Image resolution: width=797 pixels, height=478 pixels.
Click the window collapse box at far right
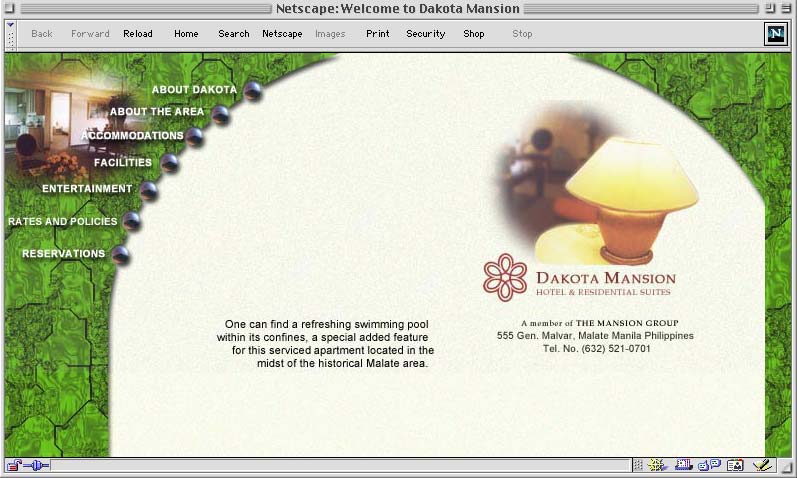click(x=786, y=8)
